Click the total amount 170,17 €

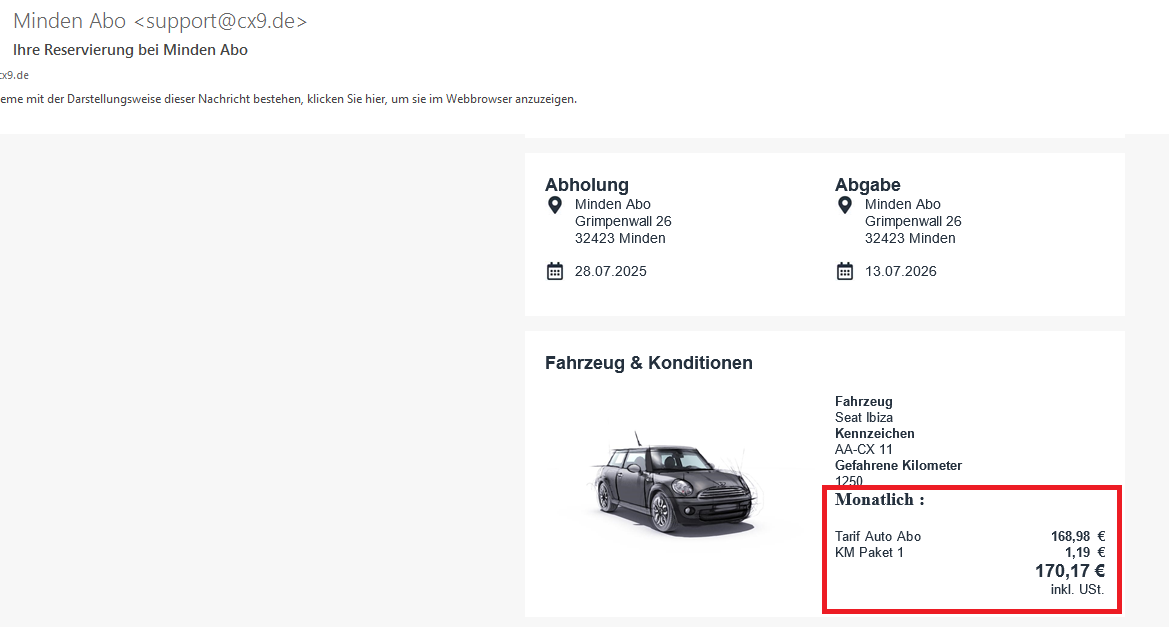pos(1069,571)
